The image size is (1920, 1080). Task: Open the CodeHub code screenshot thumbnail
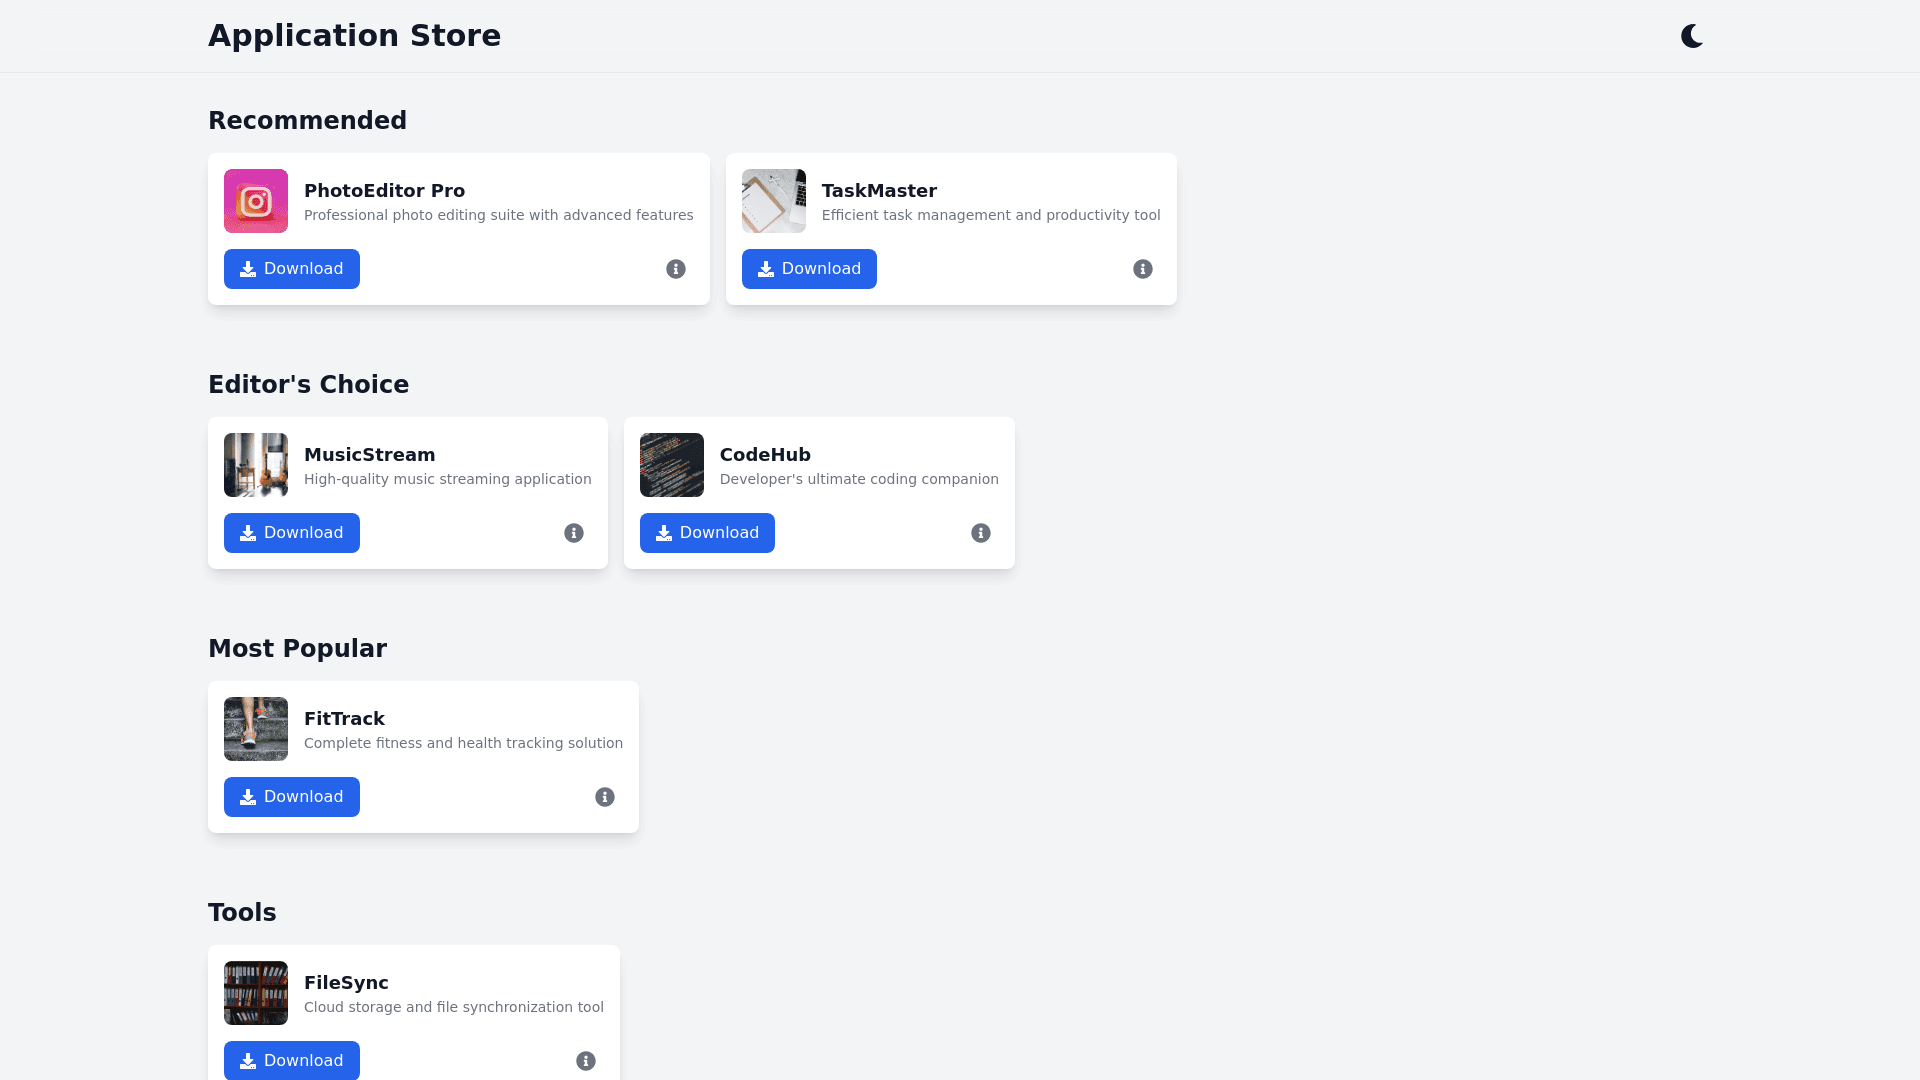point(672,465)
